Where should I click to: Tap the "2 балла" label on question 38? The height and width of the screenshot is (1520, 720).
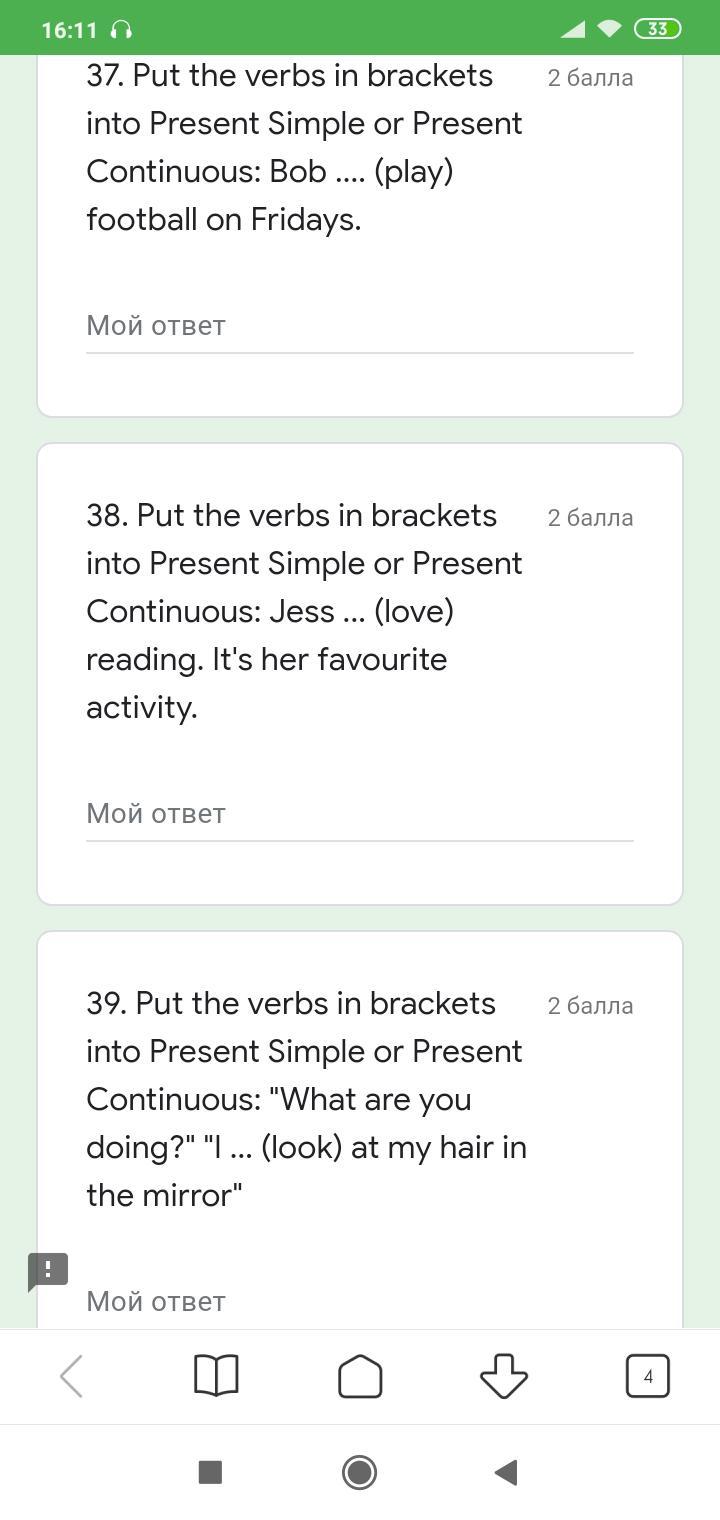pos(590,518)
